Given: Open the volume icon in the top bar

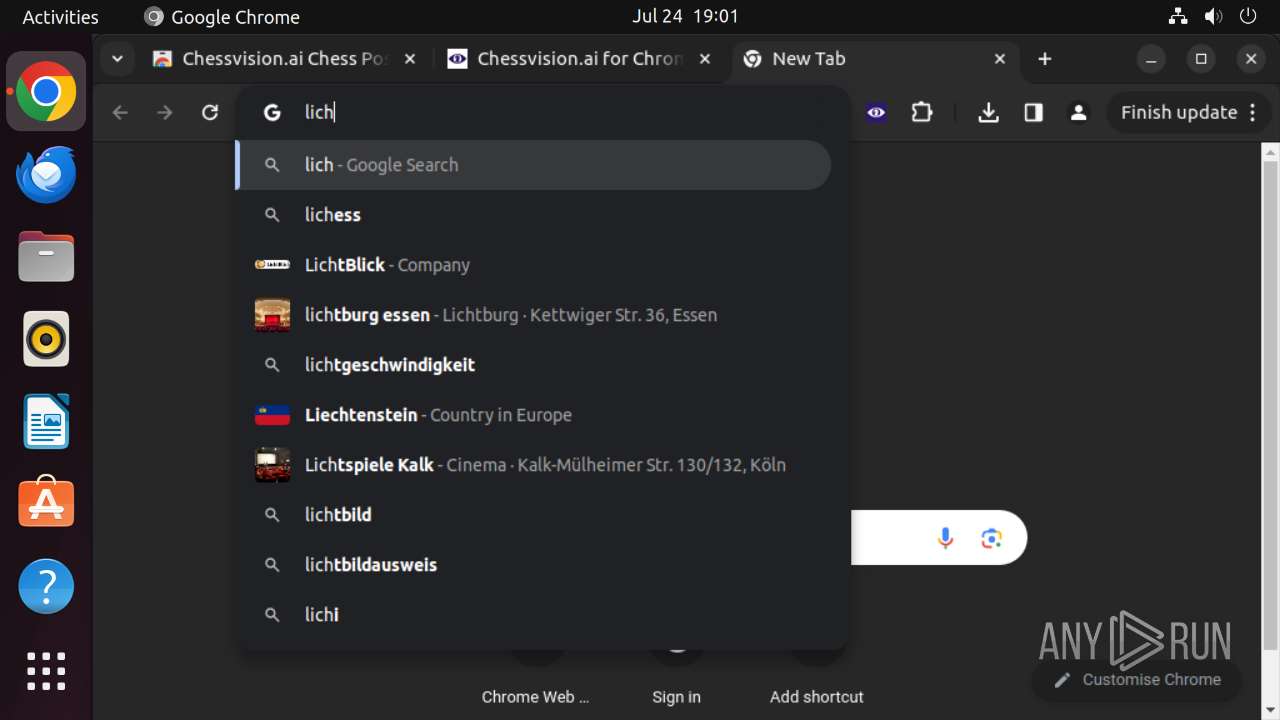Looking at the screenshot, I should tap(1213, 17).
